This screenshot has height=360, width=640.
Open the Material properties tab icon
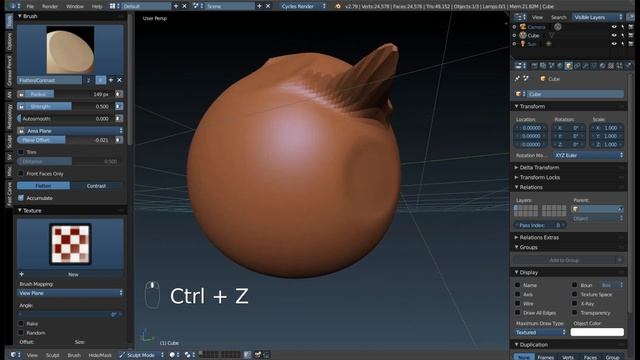click(x=603, y=66)
